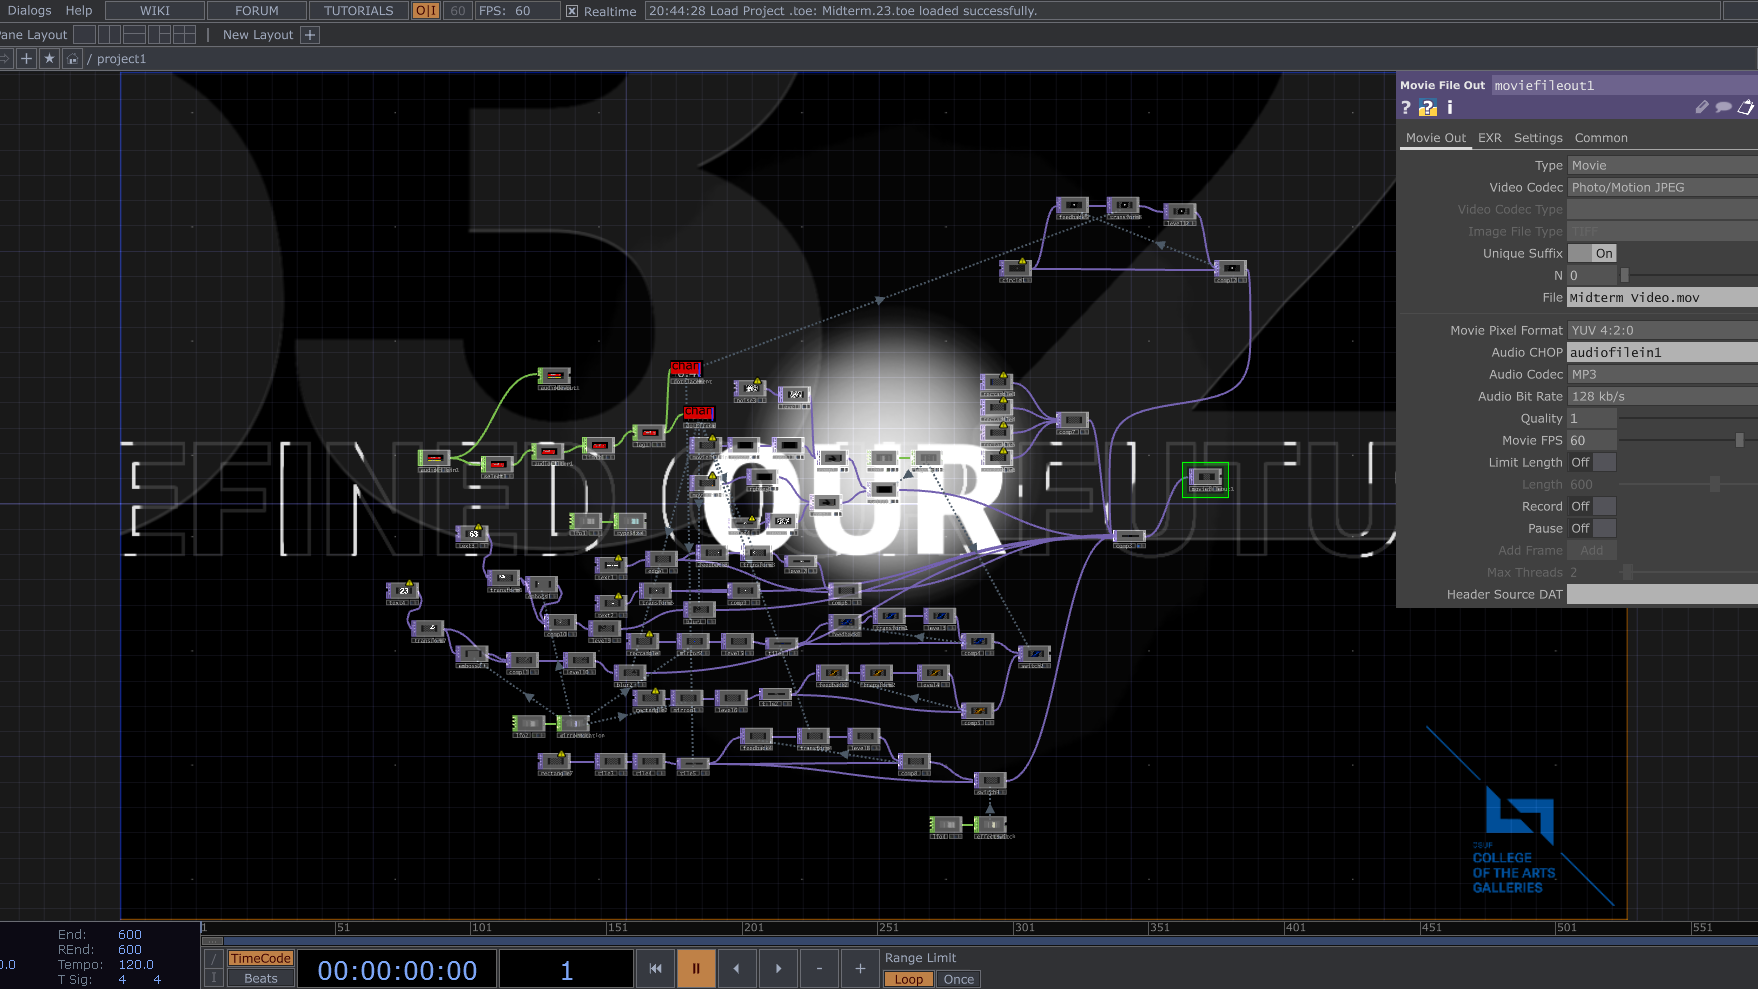
Task: Play forward with the right arrow button
Action: 778,968
